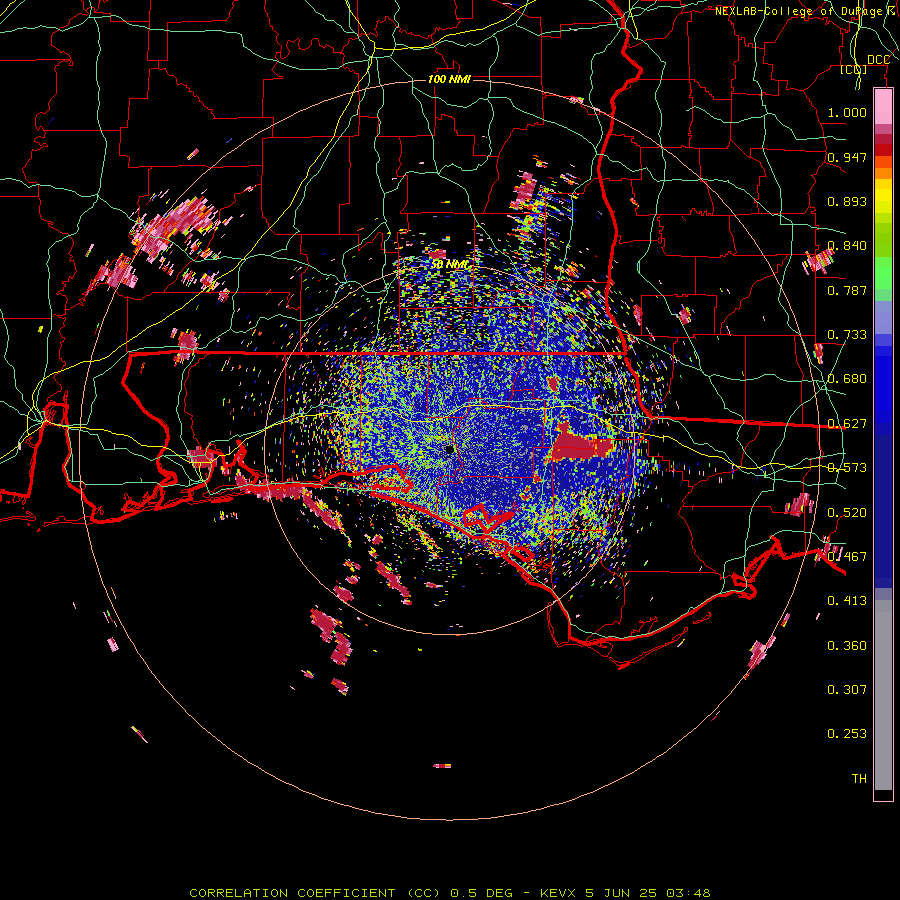
Task: Click the 0.307 scale label
Action: pos(847,690)
